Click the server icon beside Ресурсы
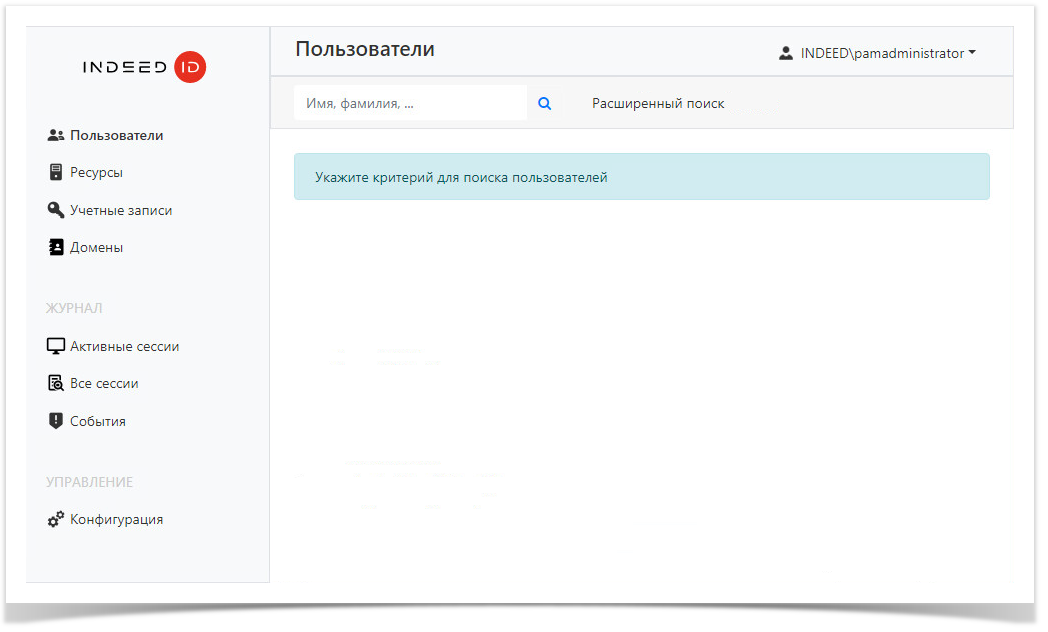 pos(56,172)
